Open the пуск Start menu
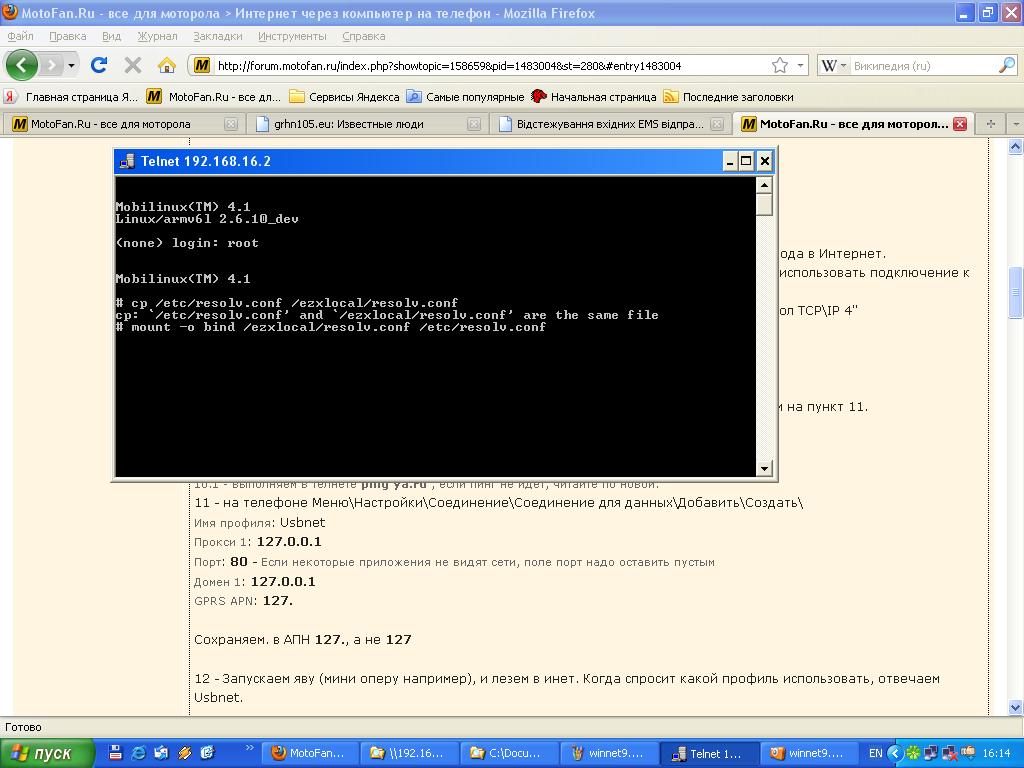1024x768 pixels. pos(46,754)
